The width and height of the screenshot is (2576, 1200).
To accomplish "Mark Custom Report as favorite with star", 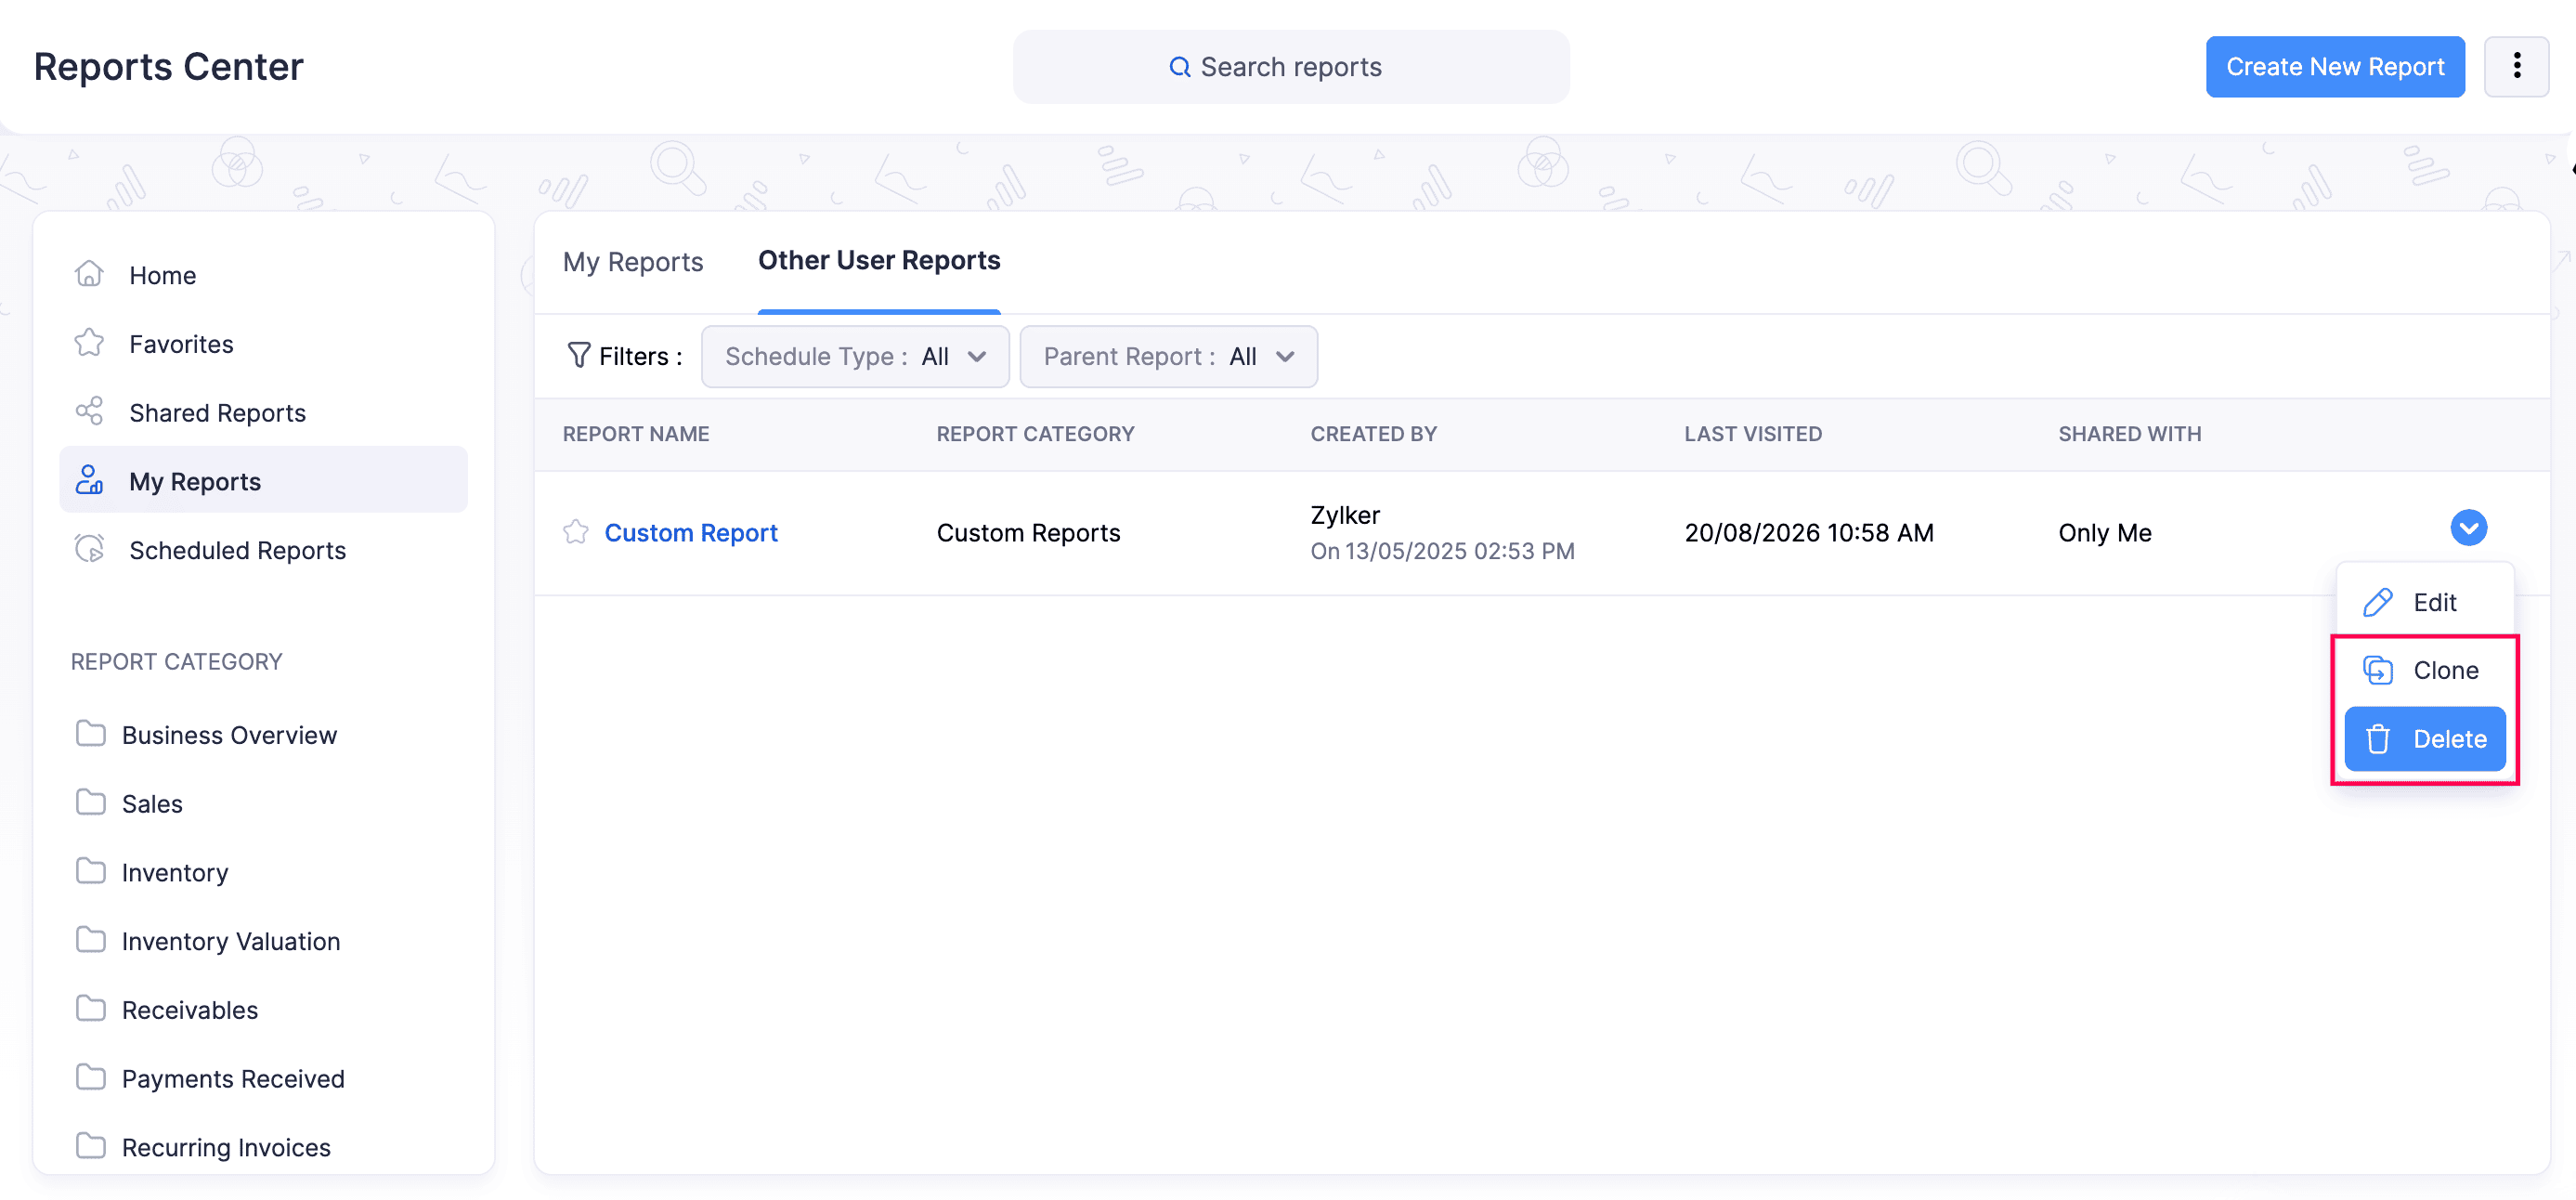I will tap(576, 532).
